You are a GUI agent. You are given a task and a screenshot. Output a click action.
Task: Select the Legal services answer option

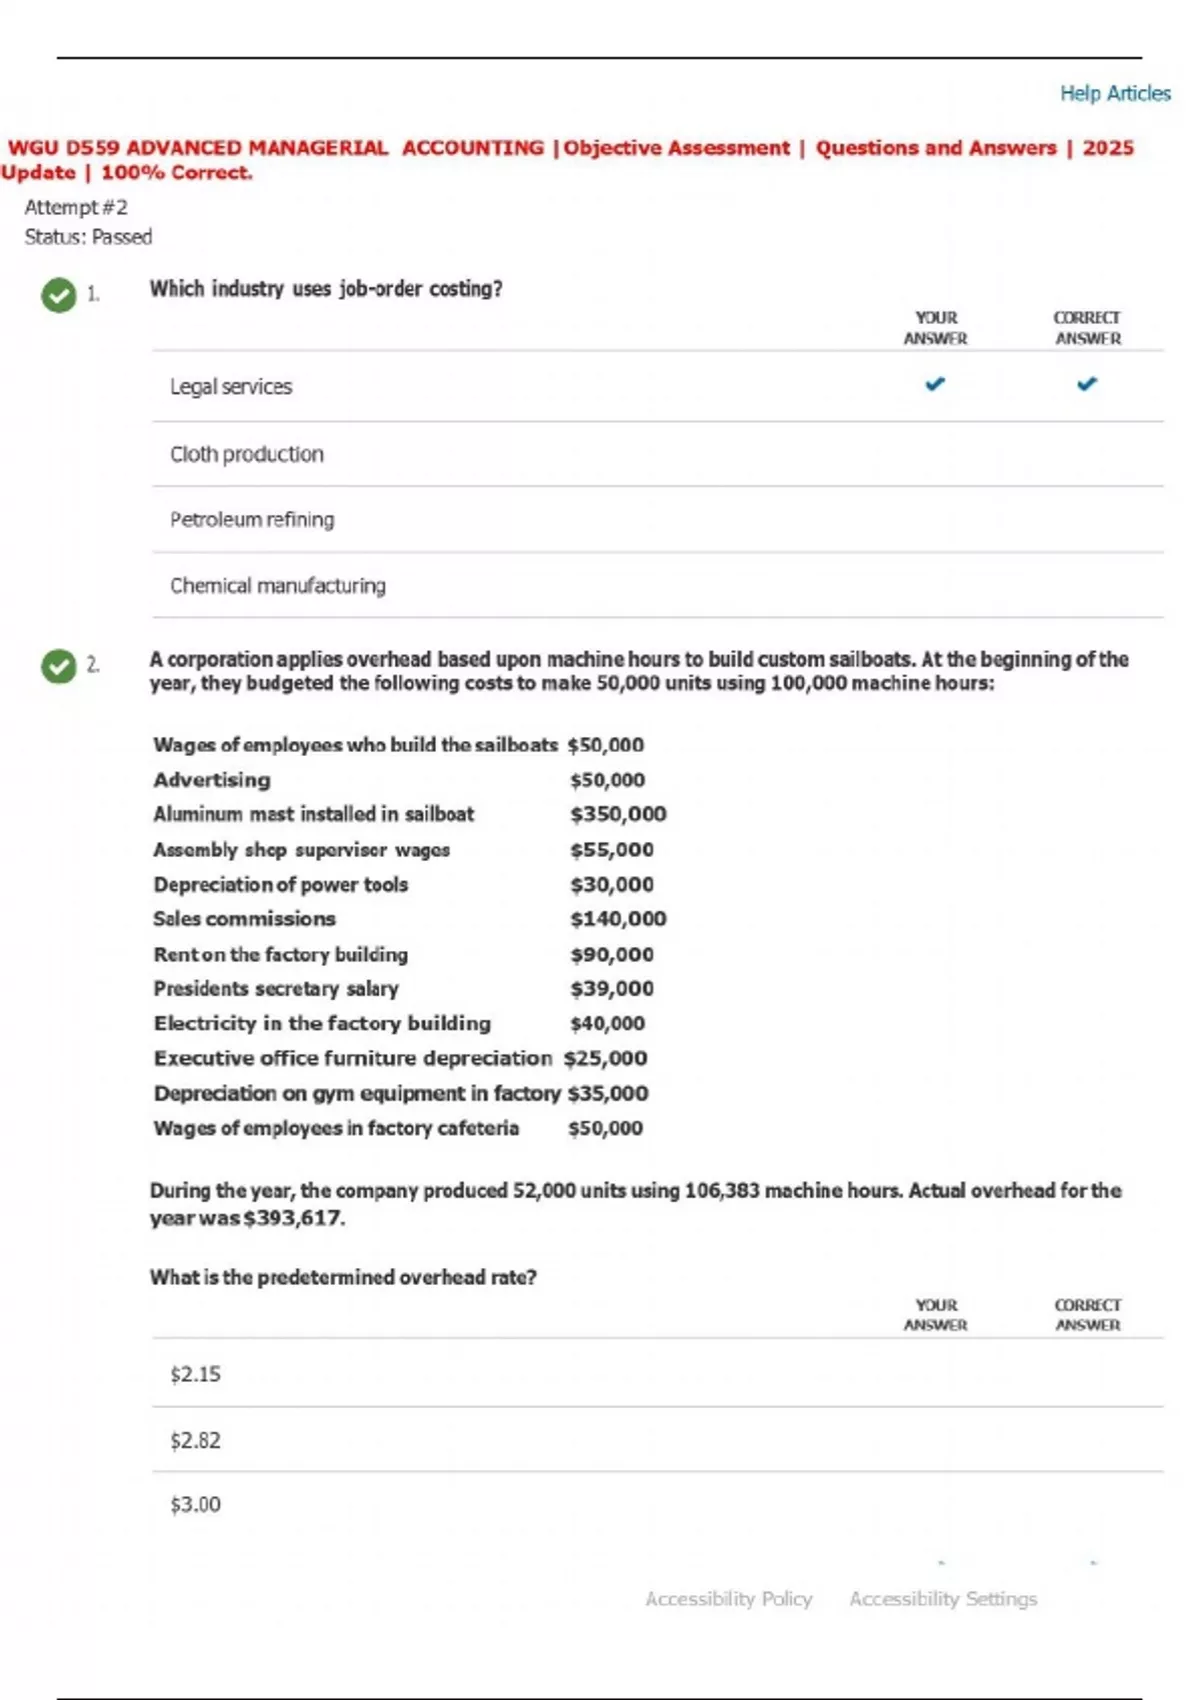coord(231,387)
